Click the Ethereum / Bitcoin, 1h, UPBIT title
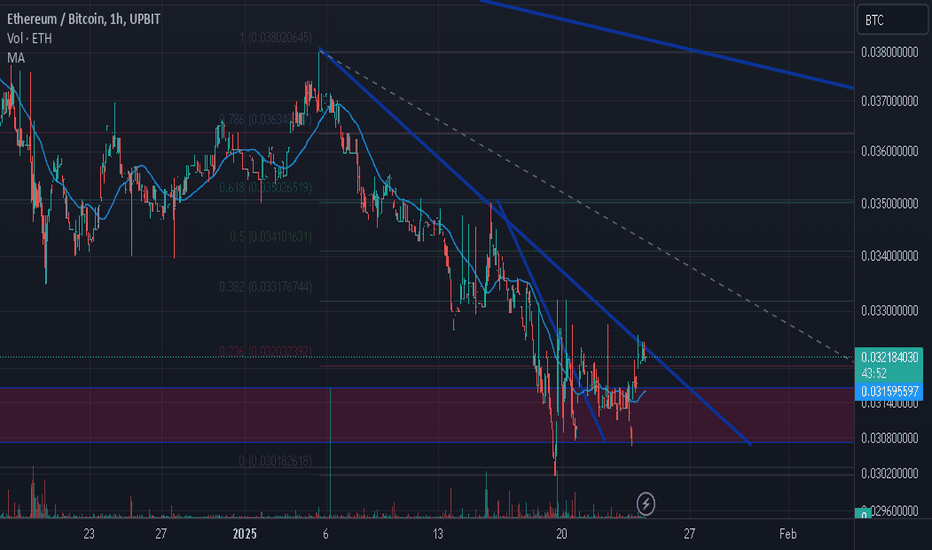The width and height of the screenshot is (932, 550). (x=84, y=19)
